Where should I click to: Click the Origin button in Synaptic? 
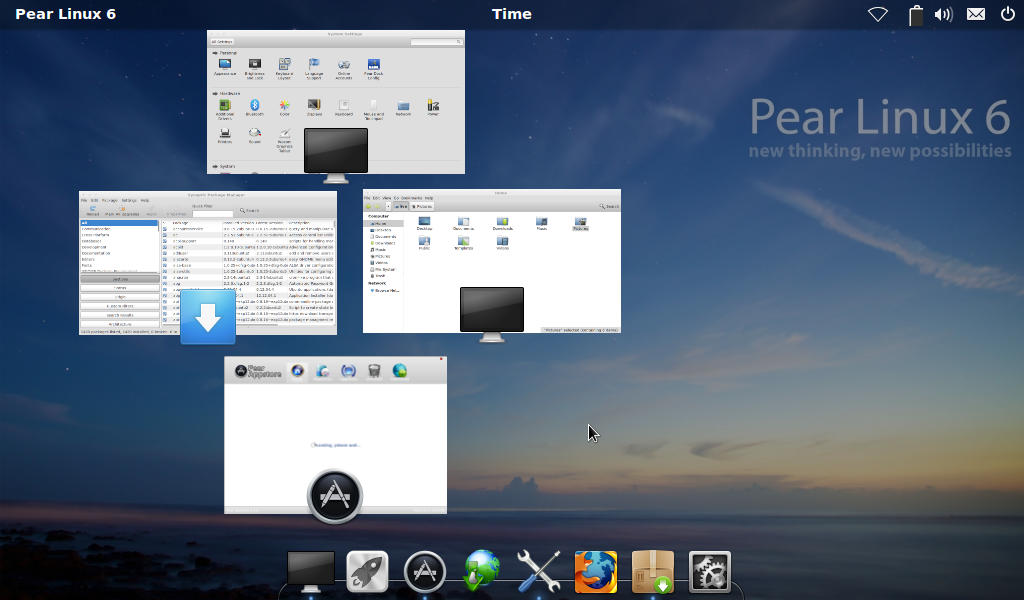click(120, 297)
